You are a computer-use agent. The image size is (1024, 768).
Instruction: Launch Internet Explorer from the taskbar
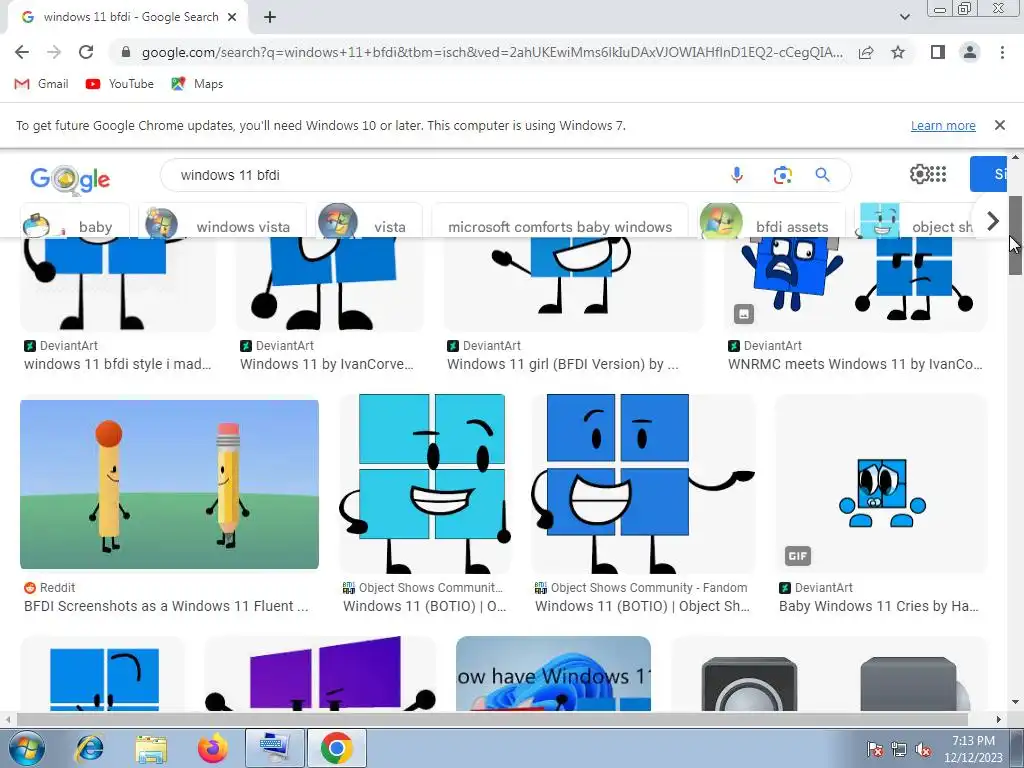(x=89, y=748)
